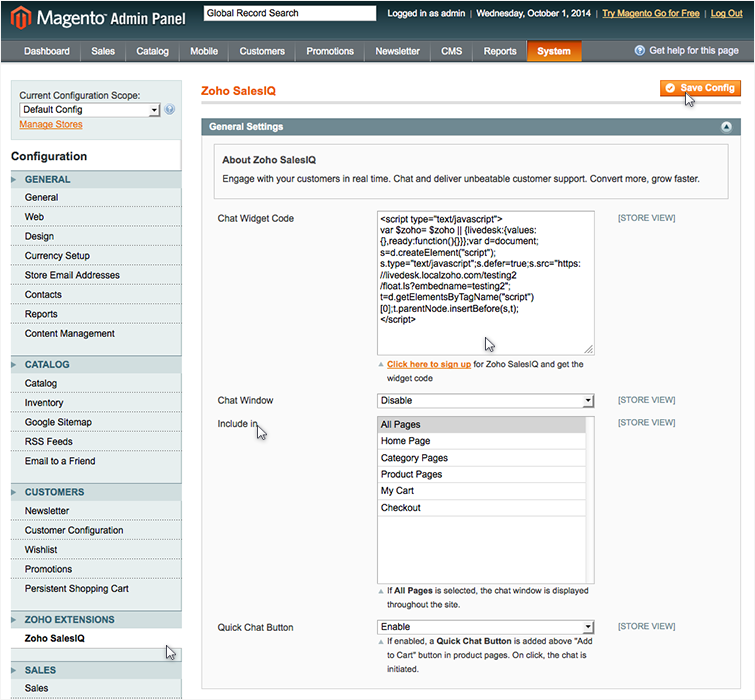
Task: Collapse the SALES sidebar section
Action: coord(96,670)
